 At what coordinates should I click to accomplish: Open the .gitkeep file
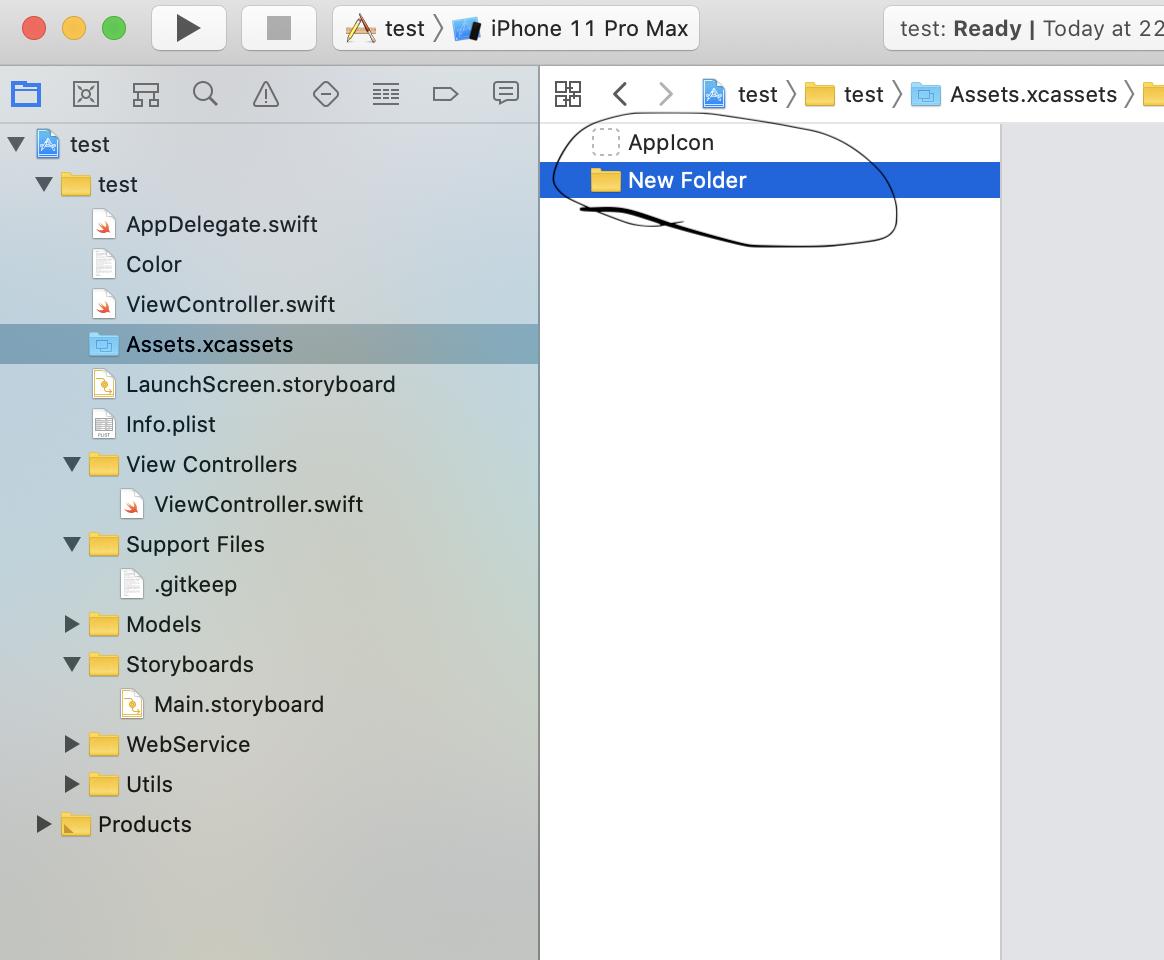[x=269, y=585]
